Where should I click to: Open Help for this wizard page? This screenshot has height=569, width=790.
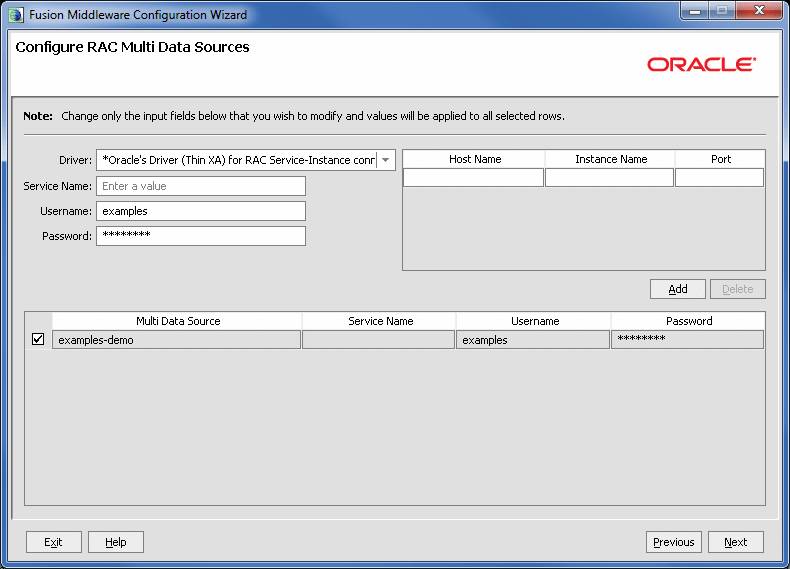tap(116, 542)
